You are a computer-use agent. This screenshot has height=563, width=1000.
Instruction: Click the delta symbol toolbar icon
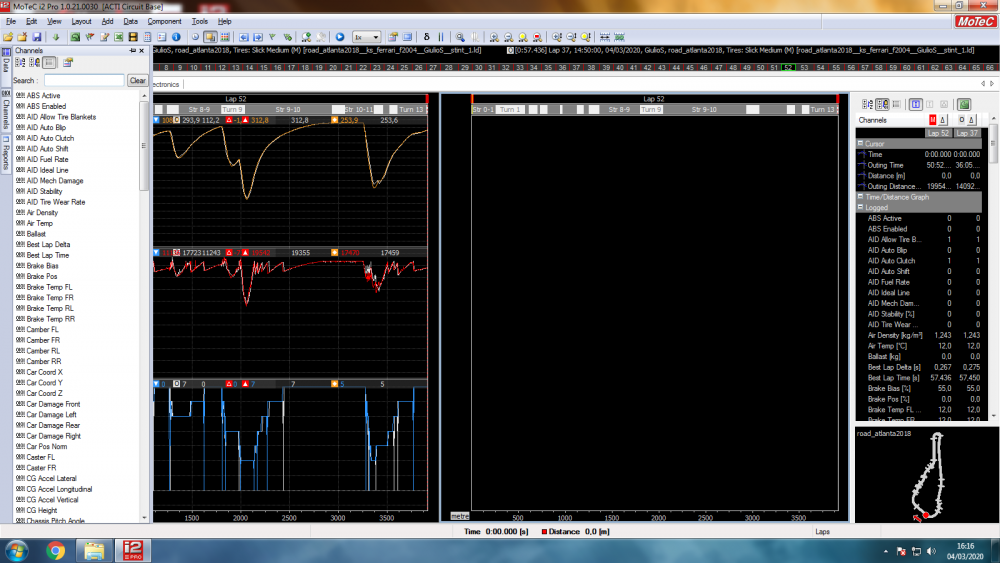pyautogui.click(x=427, y=37)
